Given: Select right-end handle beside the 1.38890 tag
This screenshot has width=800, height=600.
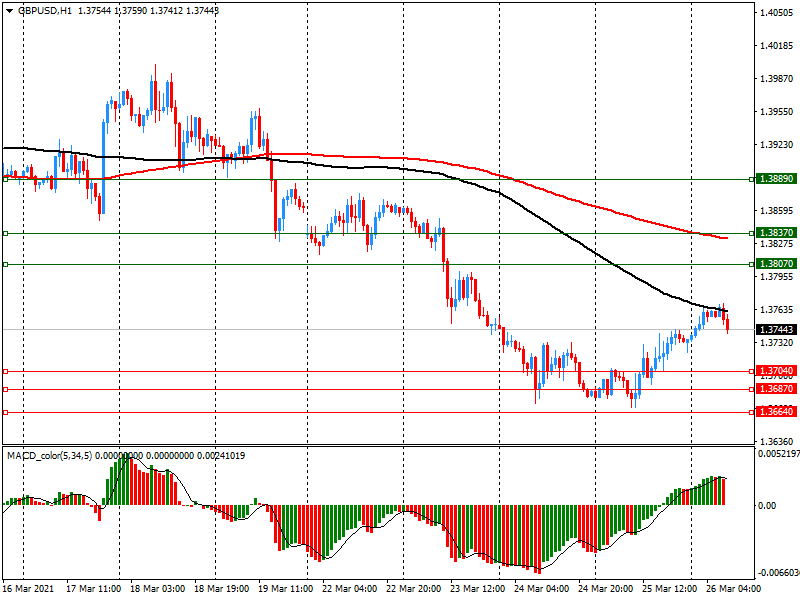Looking at the screenshot, I should [x=752, y=179].
